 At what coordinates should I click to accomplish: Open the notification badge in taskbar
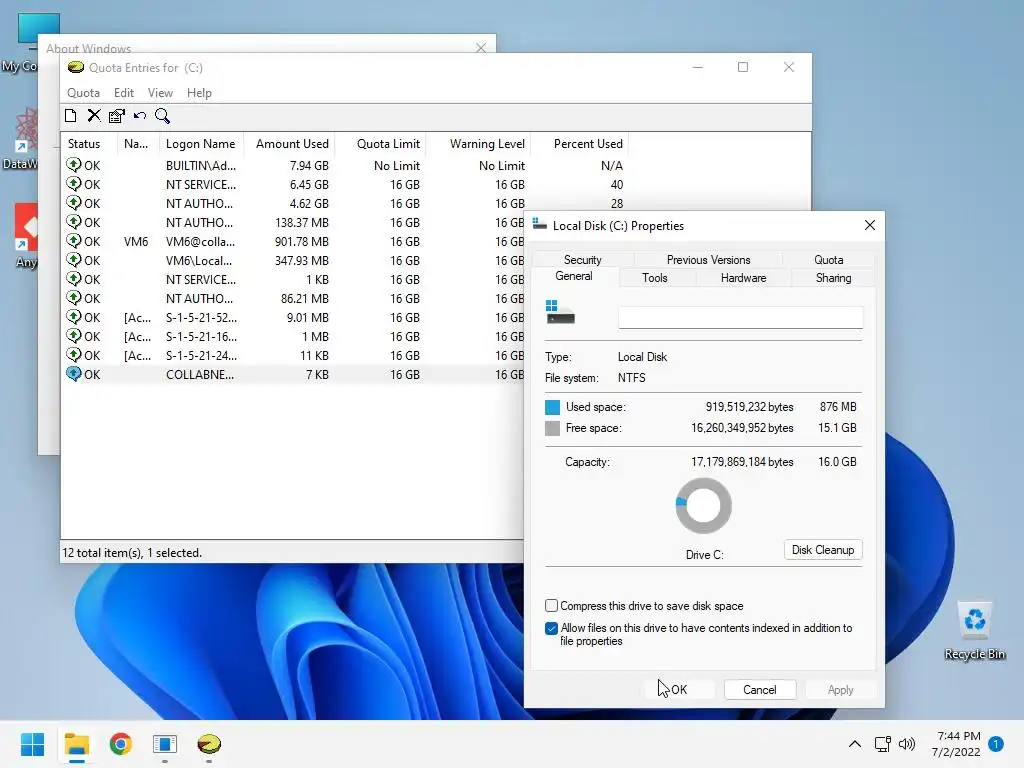[x=996, y=744]
